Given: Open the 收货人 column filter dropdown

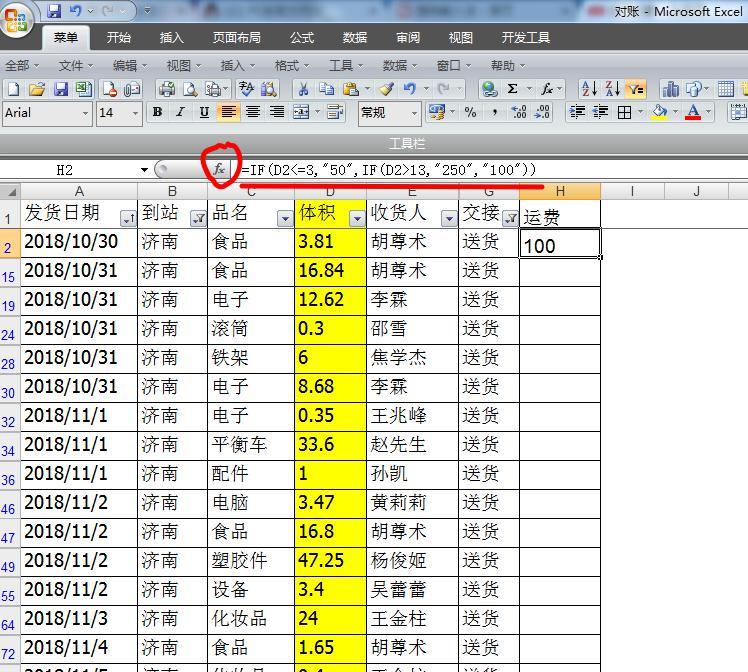Looking at the screenshot, I should coord(449,219).
